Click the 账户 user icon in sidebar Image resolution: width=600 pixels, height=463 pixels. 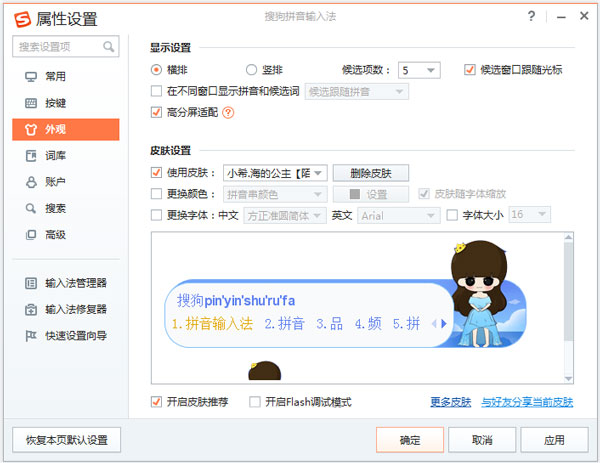point(29,182)
